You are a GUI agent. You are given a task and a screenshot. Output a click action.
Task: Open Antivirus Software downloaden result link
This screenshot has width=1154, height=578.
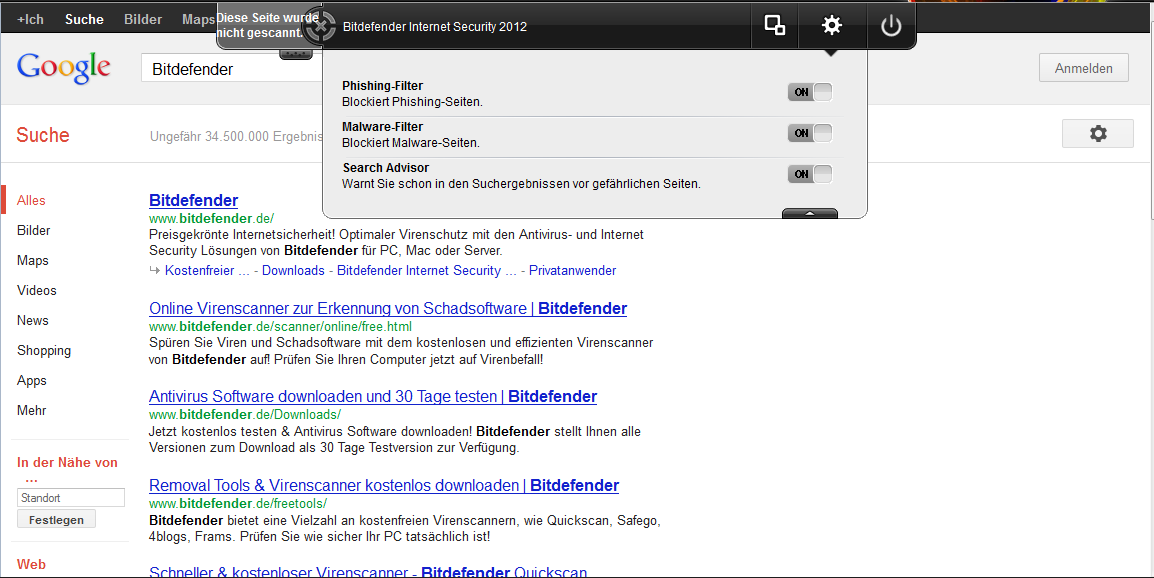(x=372, y=397)
